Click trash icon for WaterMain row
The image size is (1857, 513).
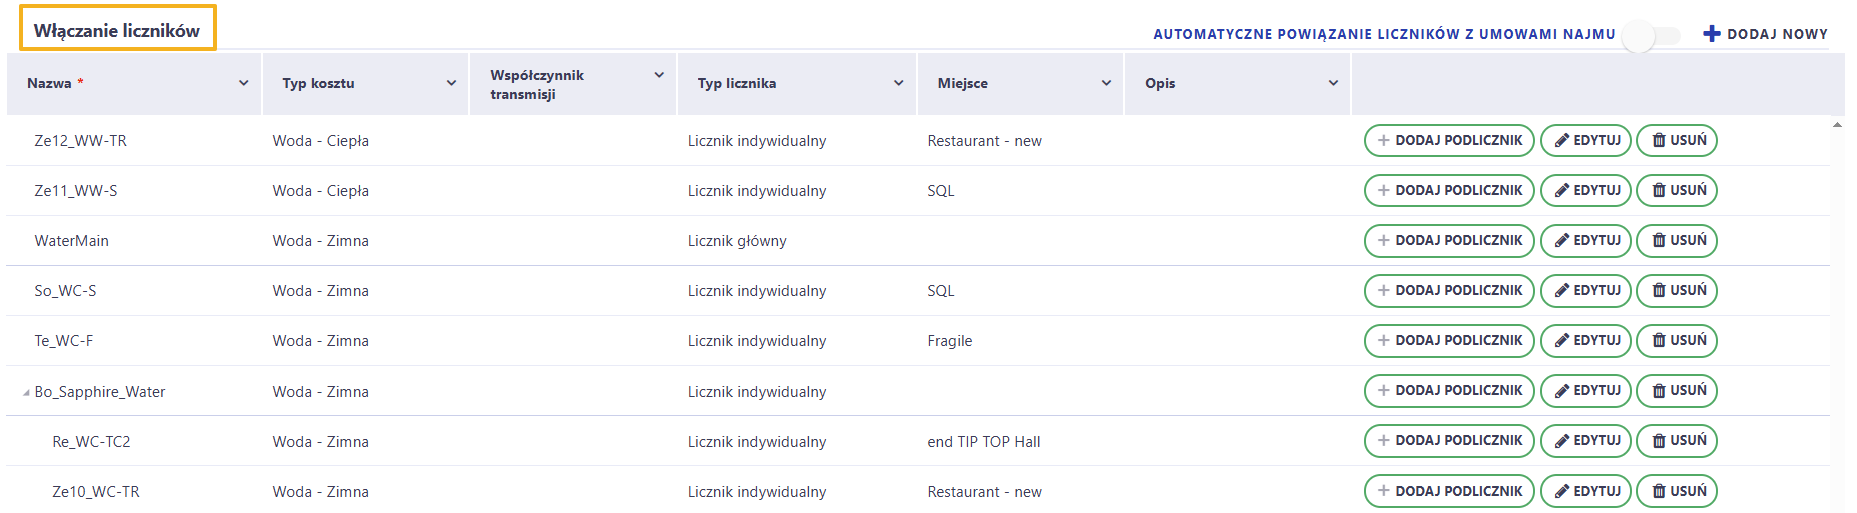(x=1659, y=241)
